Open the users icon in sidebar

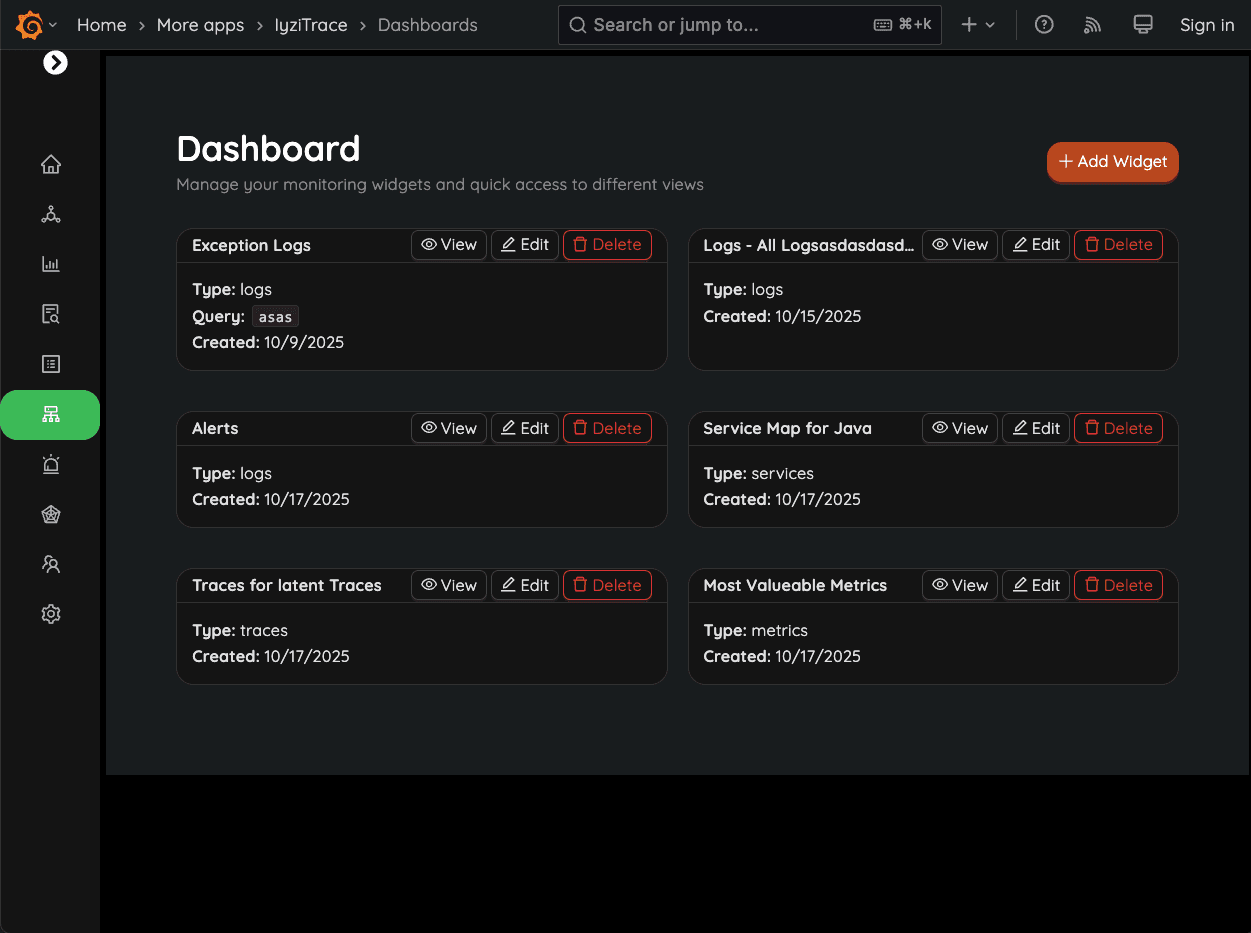(x=50, y=563)
